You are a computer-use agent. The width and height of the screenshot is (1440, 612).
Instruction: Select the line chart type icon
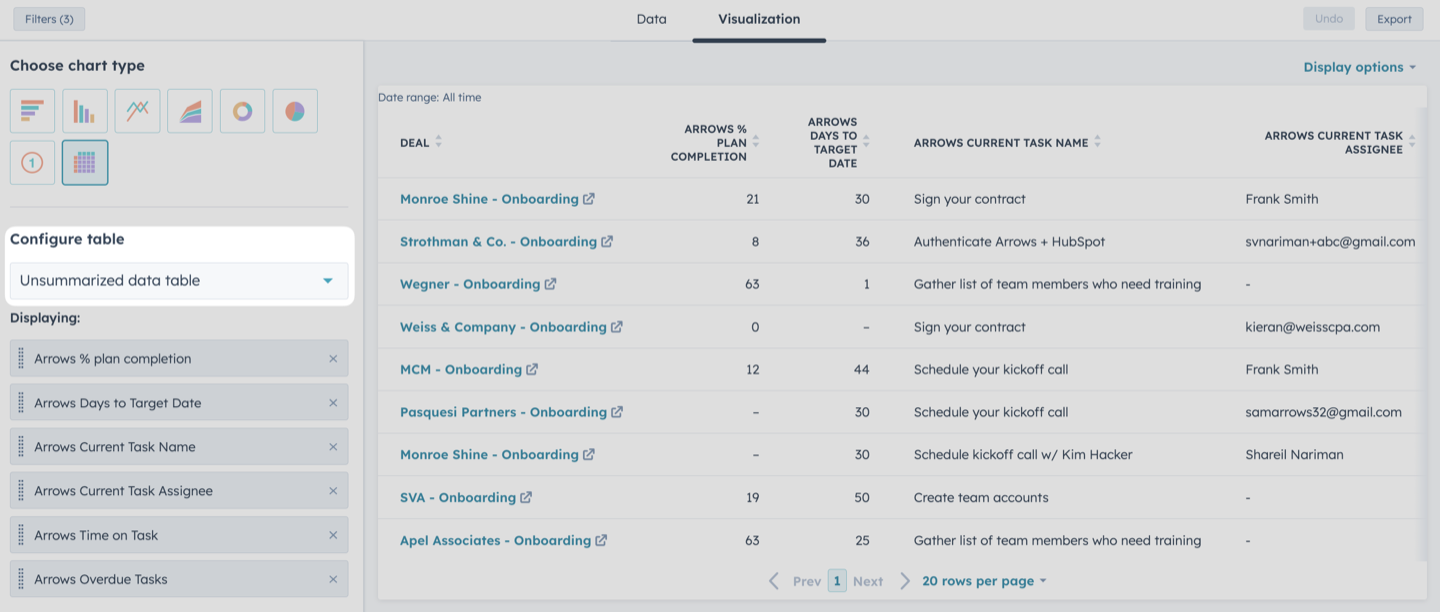pos(137,111)
